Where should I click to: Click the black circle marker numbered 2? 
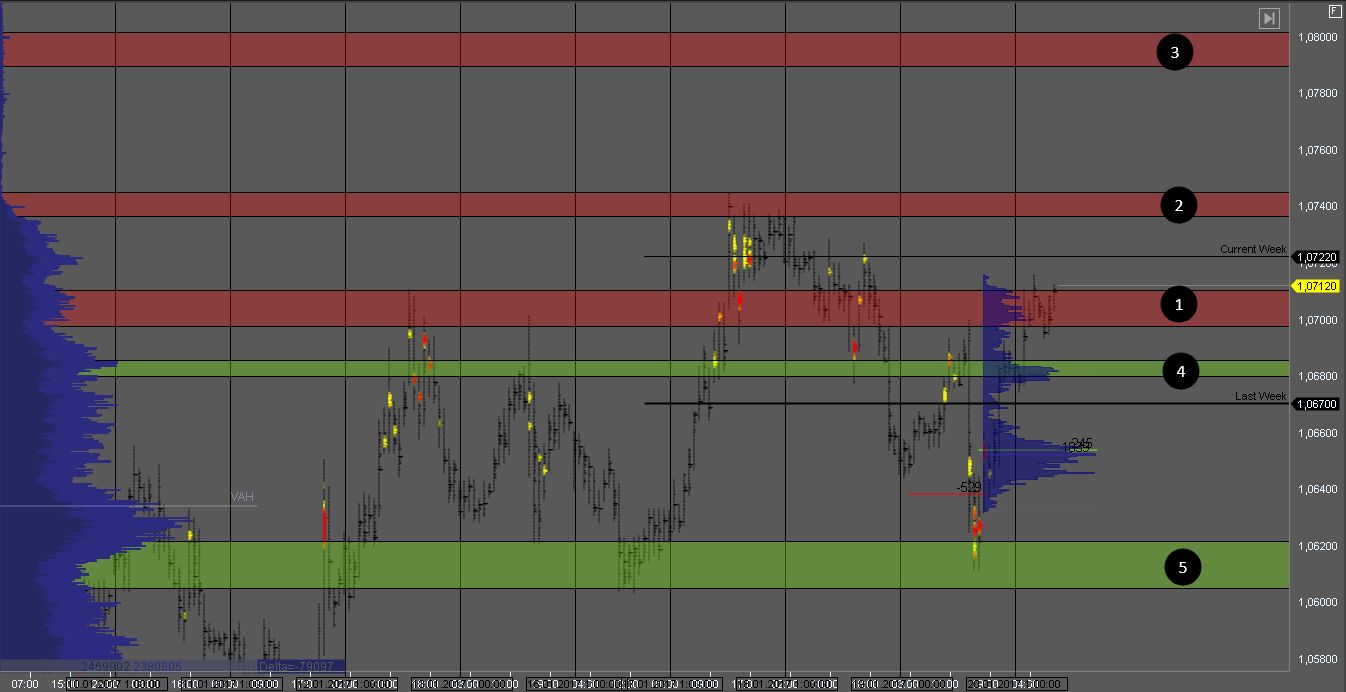pos(1178,205)
